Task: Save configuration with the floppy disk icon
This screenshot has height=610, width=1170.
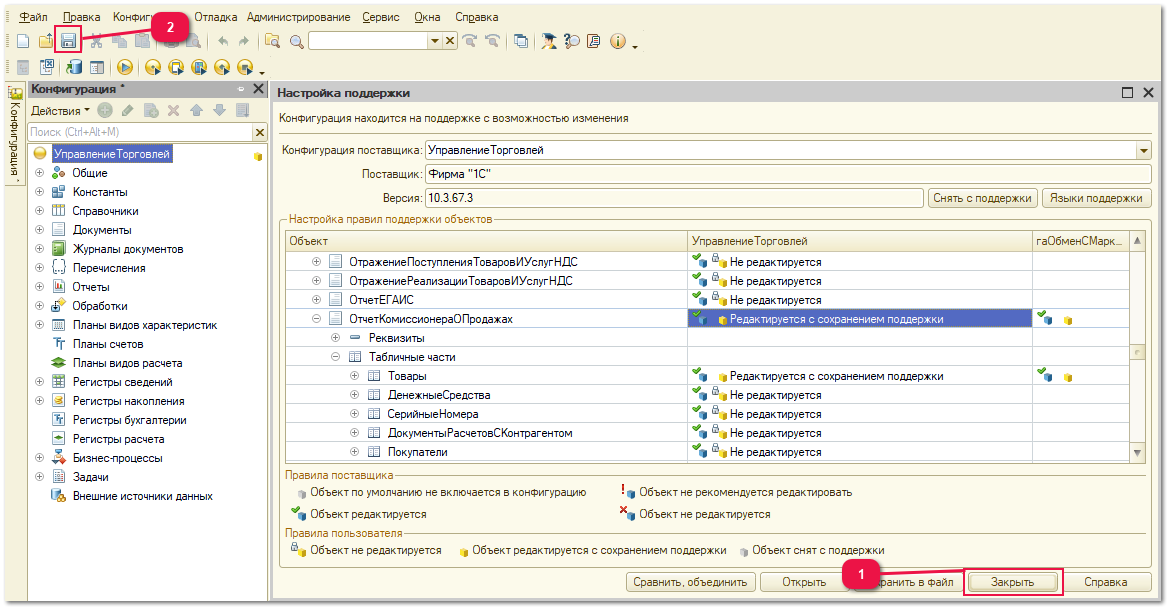Action: click(x=69, y=41)
